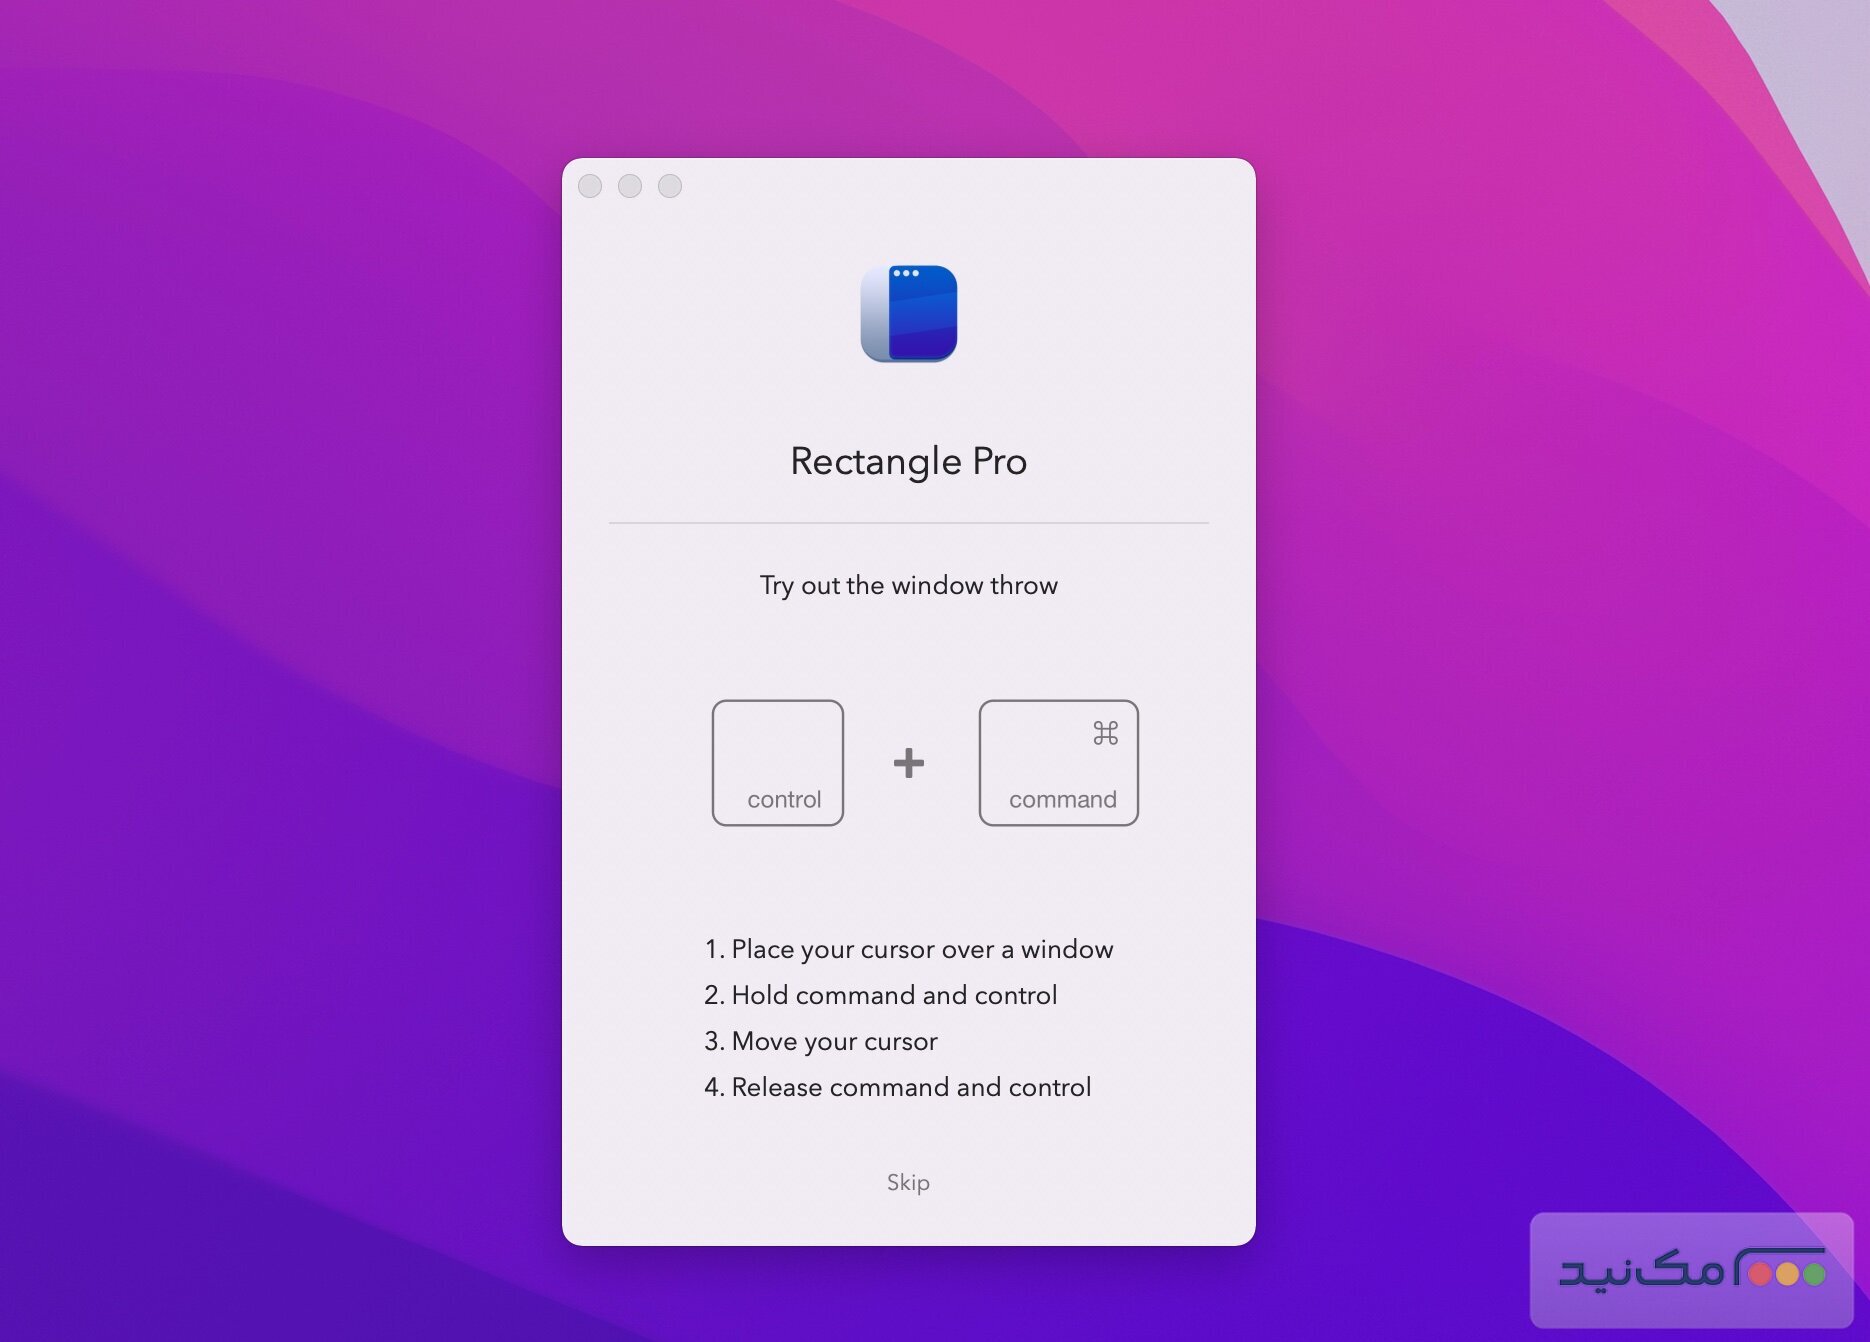Viewport: 1870px width, 1342px height.
Task: Click the red traffic light button
Action: point(592,186)
